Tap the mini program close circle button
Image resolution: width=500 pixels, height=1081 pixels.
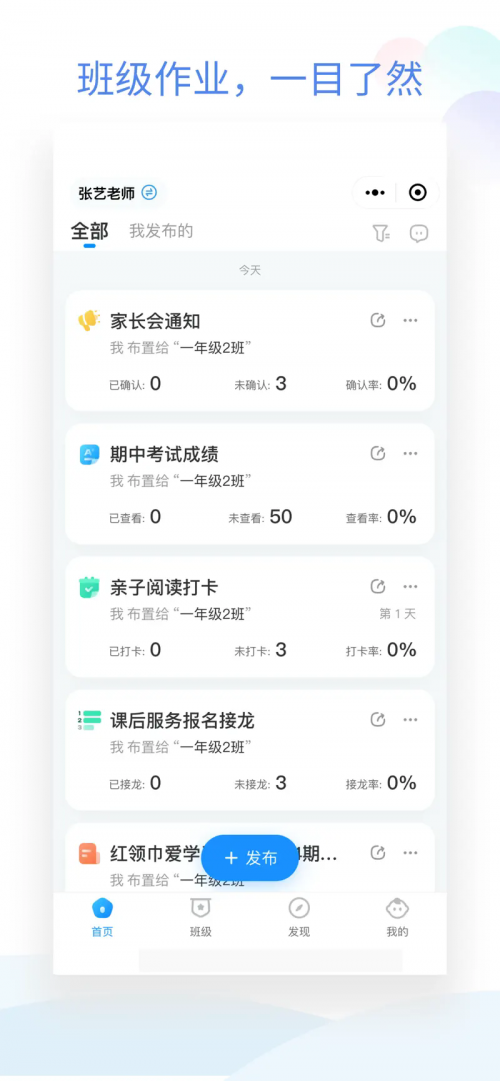coord(417,193)
